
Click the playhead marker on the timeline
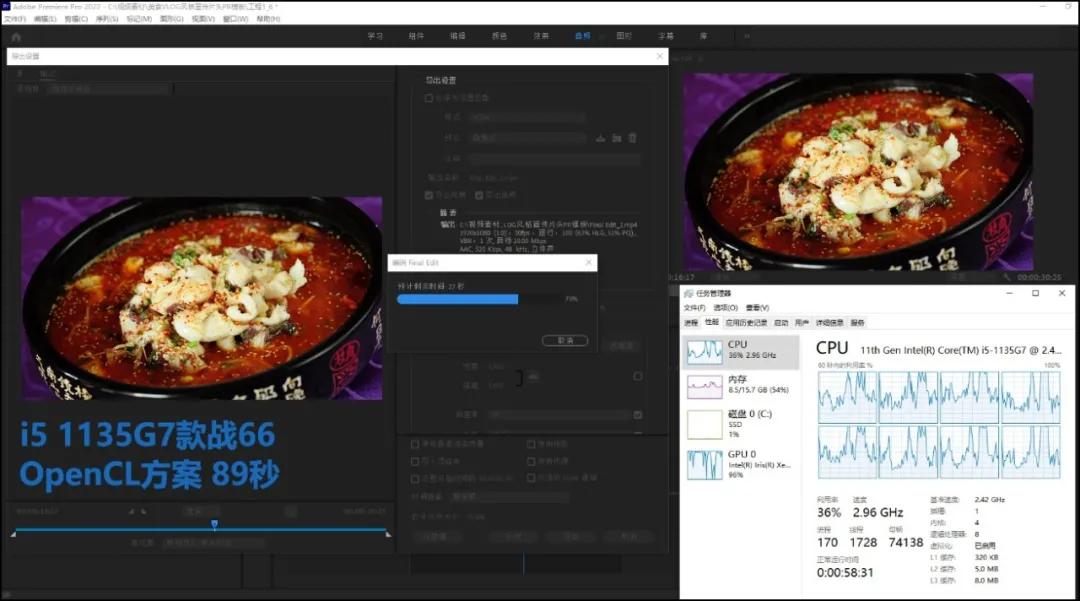[x=214, y=523]
